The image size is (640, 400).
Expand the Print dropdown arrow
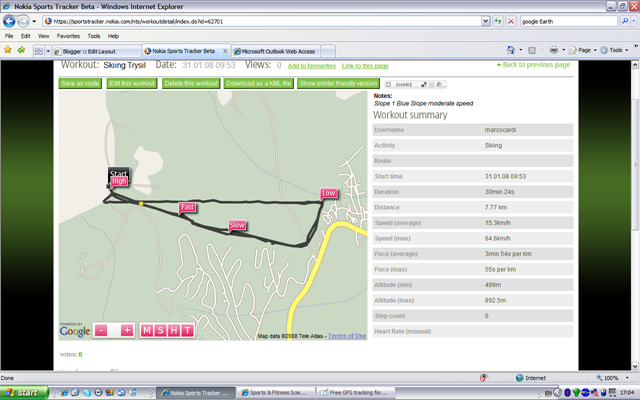pos(563,50)
